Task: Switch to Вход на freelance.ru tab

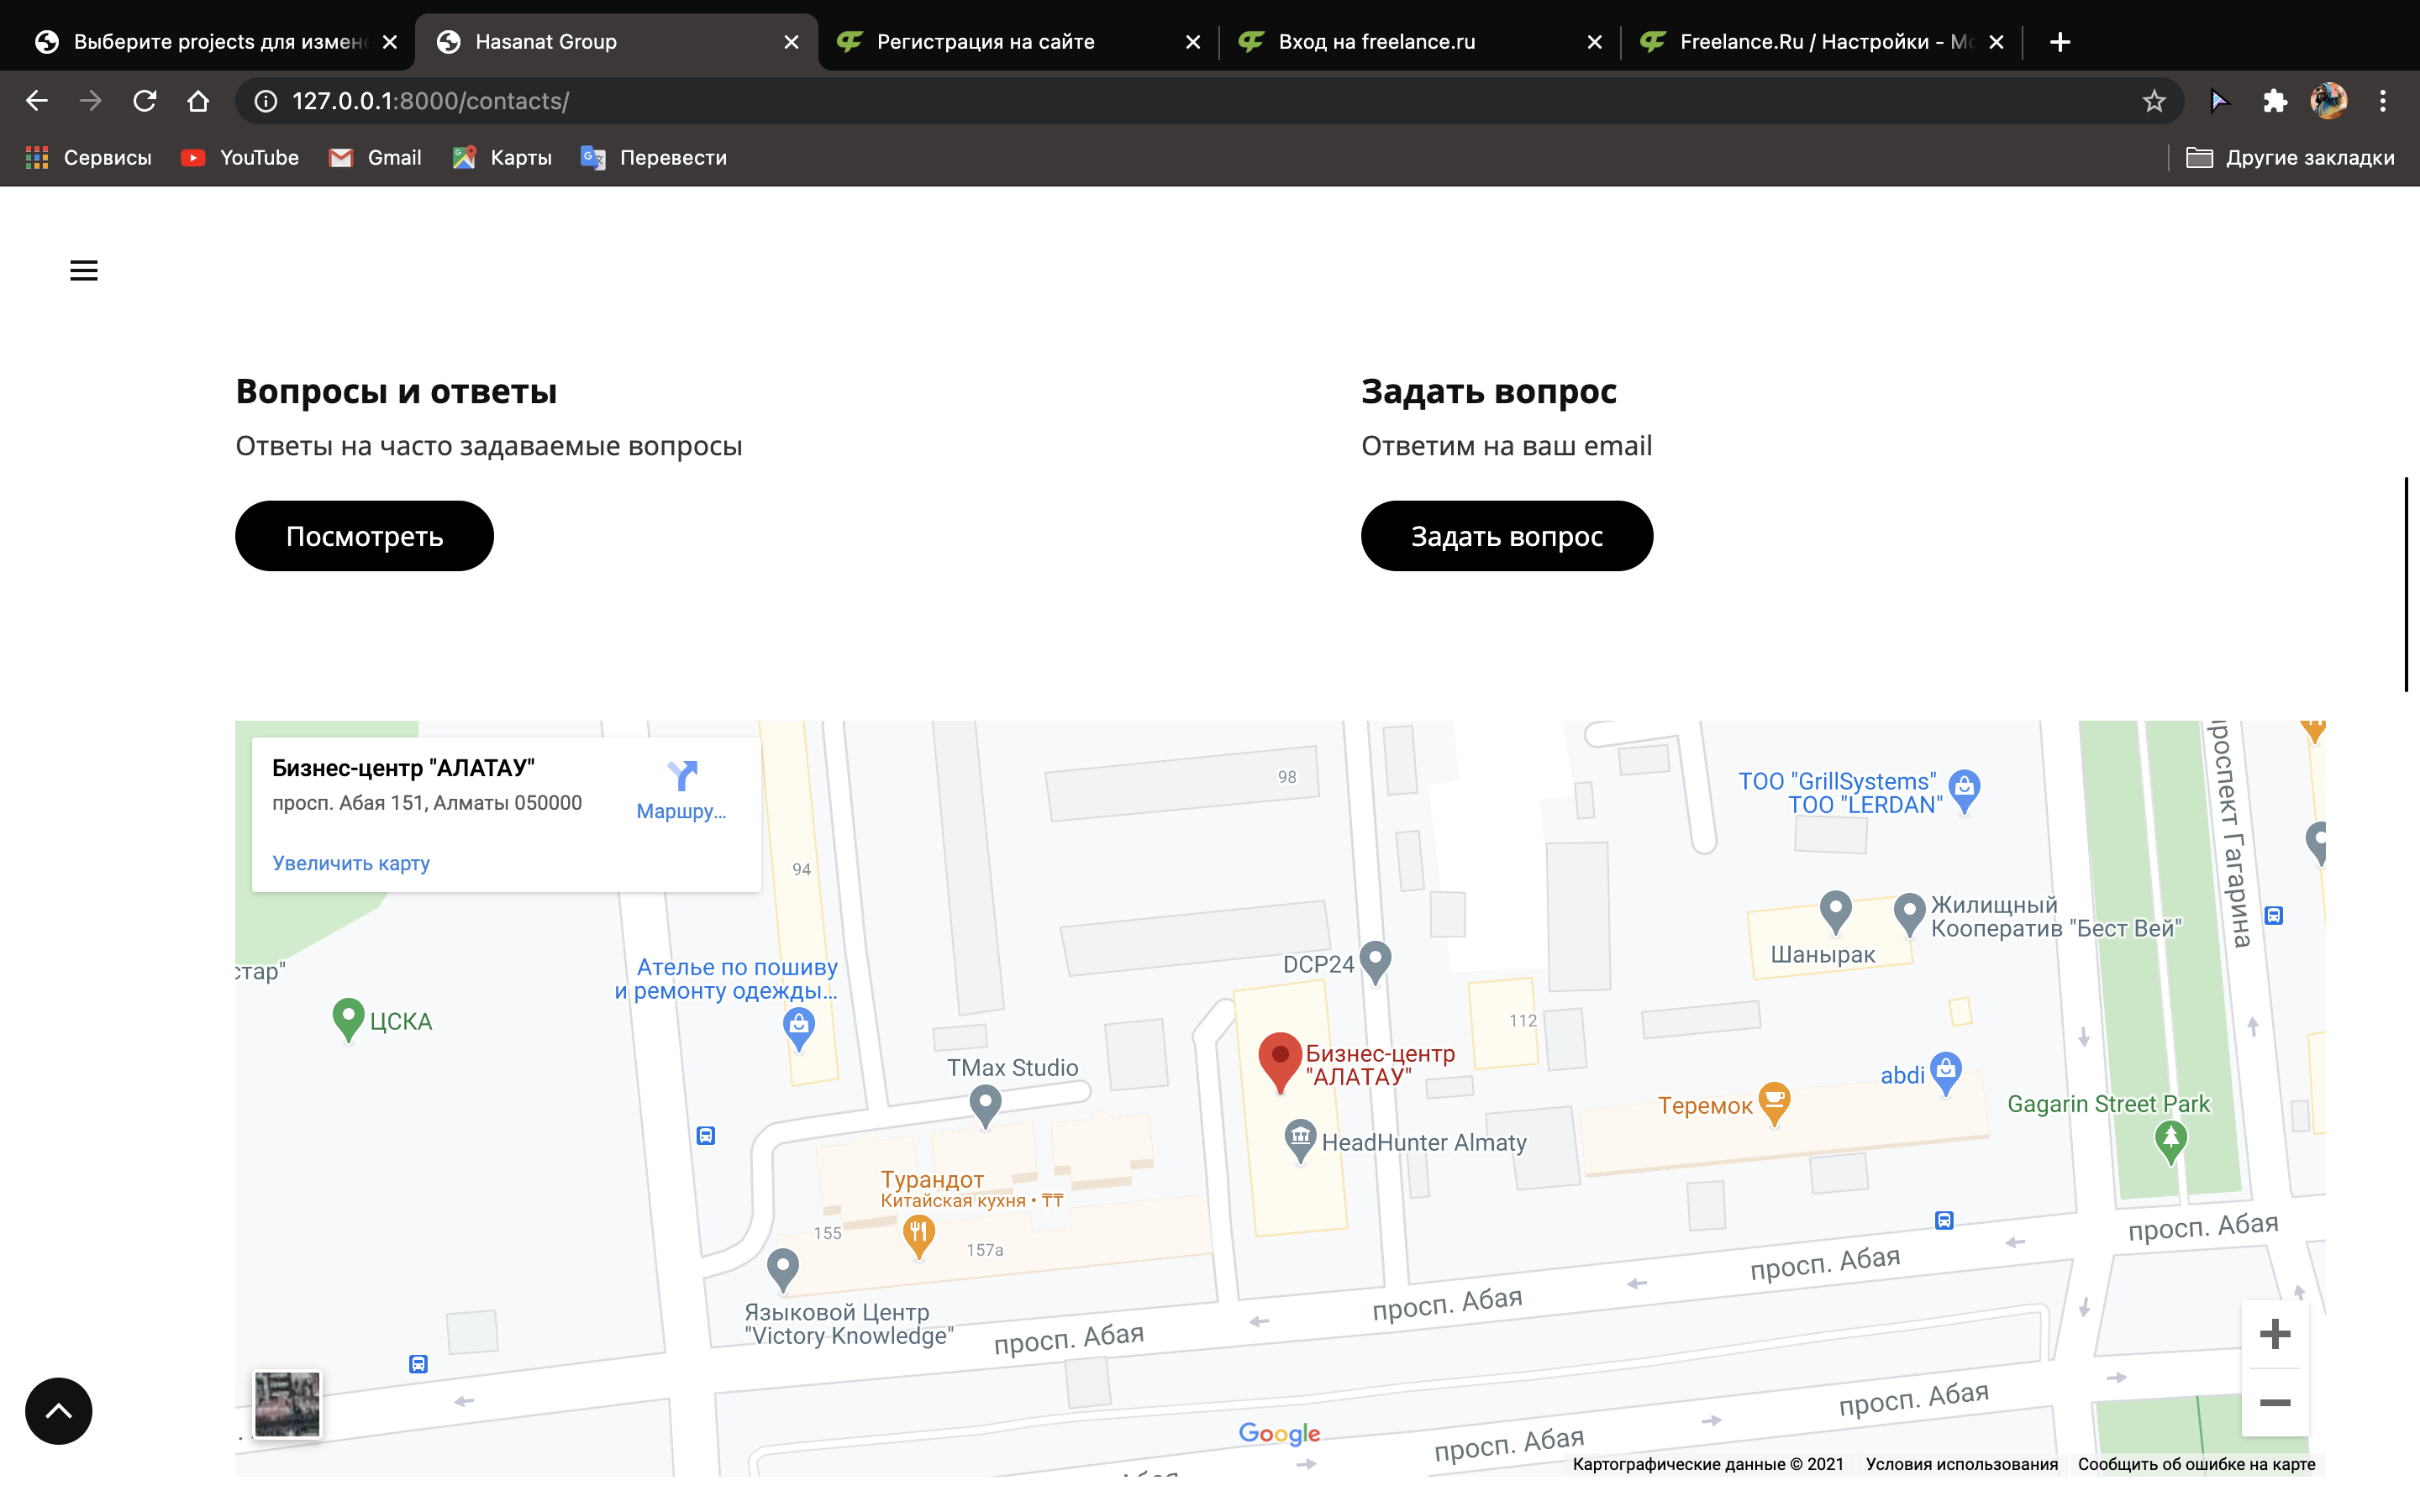Action: pos(1376,42)
